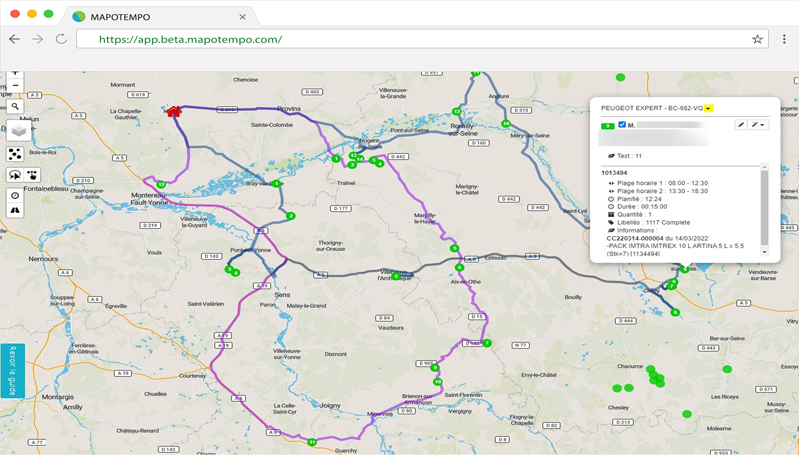Click the road isodistance tool icon
Image resolution: width=800 pixels, height=455 pixels.
coord(15,211)
